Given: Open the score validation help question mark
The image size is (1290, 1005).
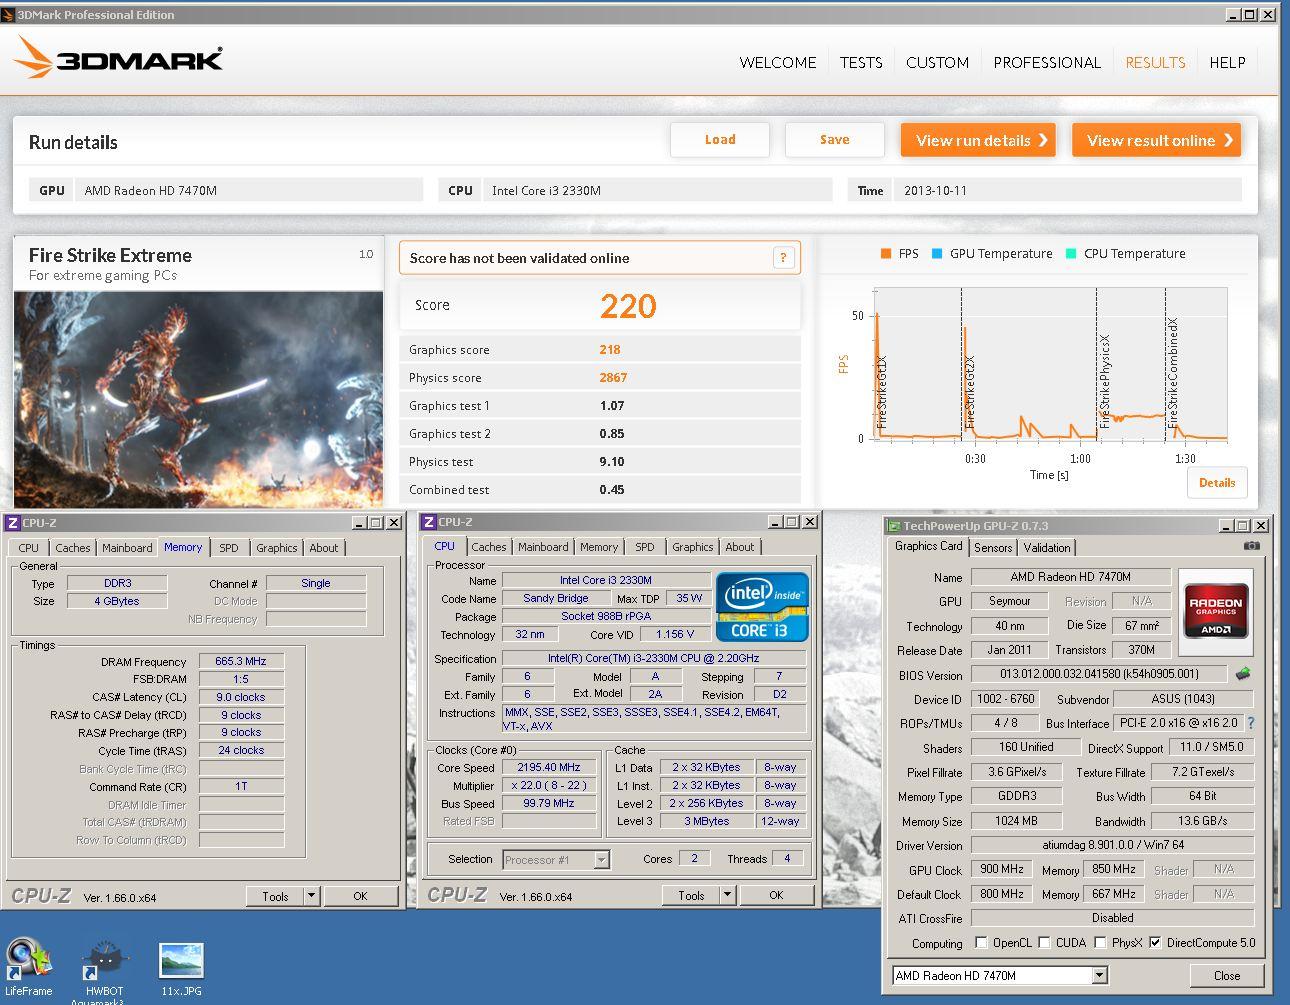Looking at the screenshot, I should [x=783, y=258].
